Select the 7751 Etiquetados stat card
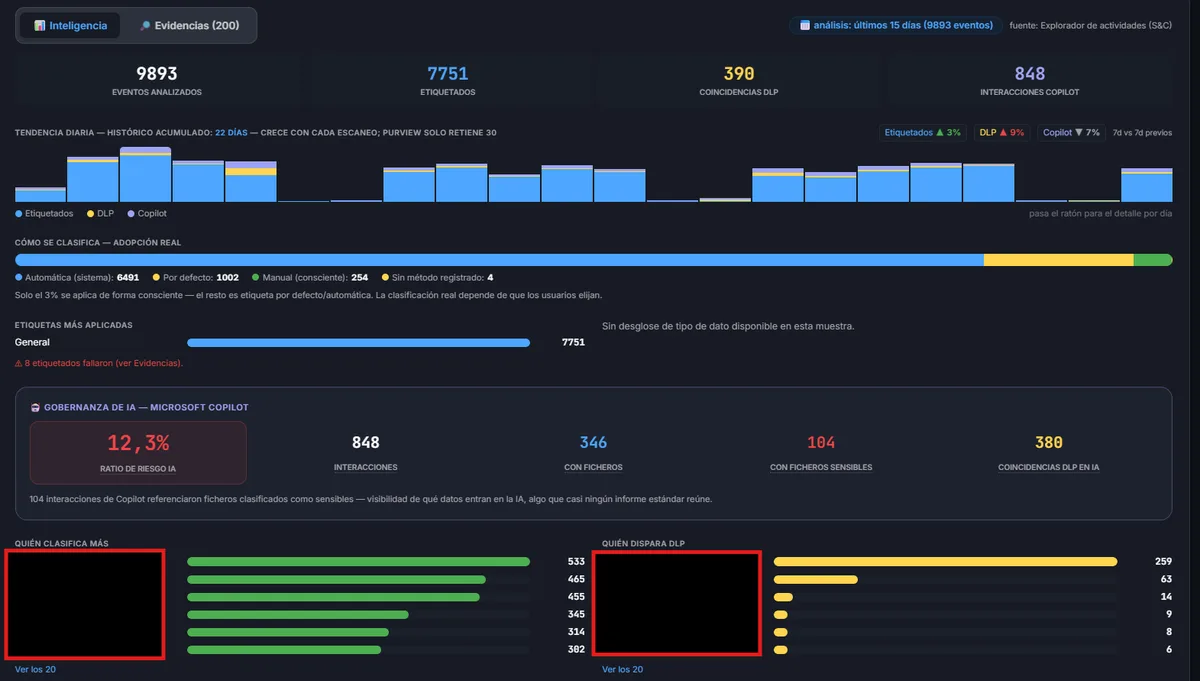1200x681 pixels. pyautogui.click(x=448, y=80)
